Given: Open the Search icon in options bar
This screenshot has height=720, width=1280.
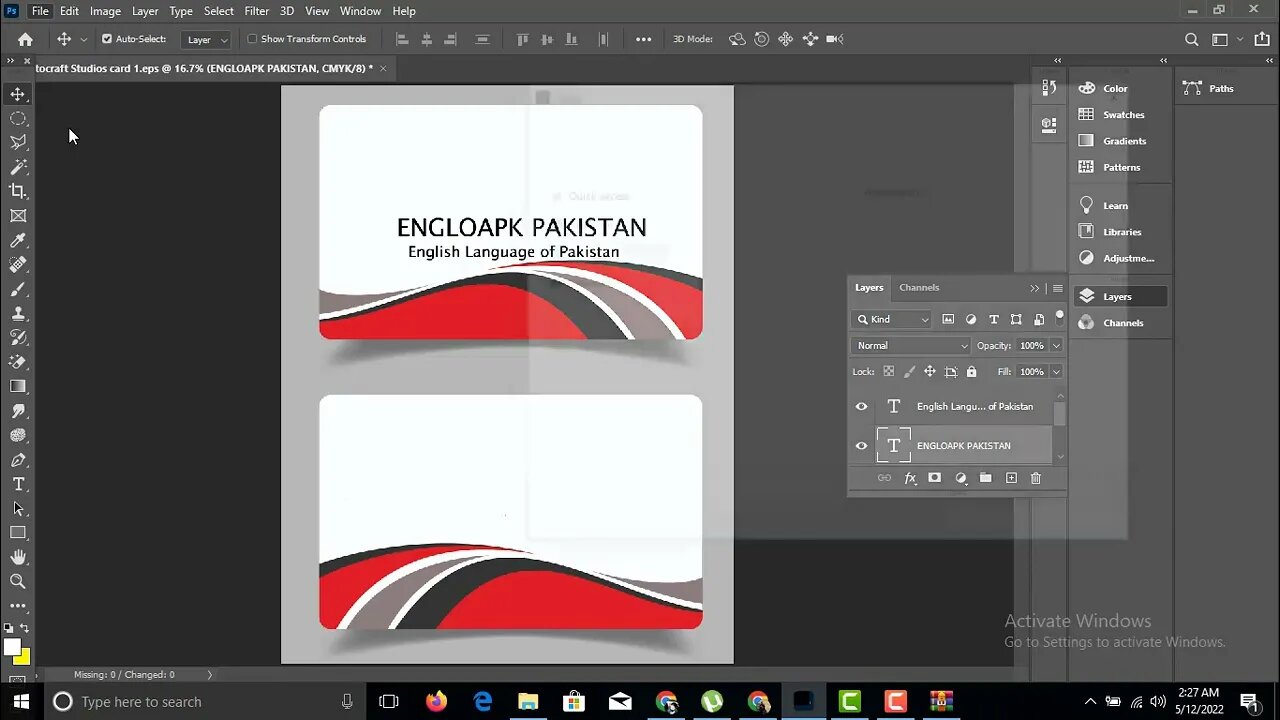Looking at the screenshot, I should click(x=1191, y=39).
